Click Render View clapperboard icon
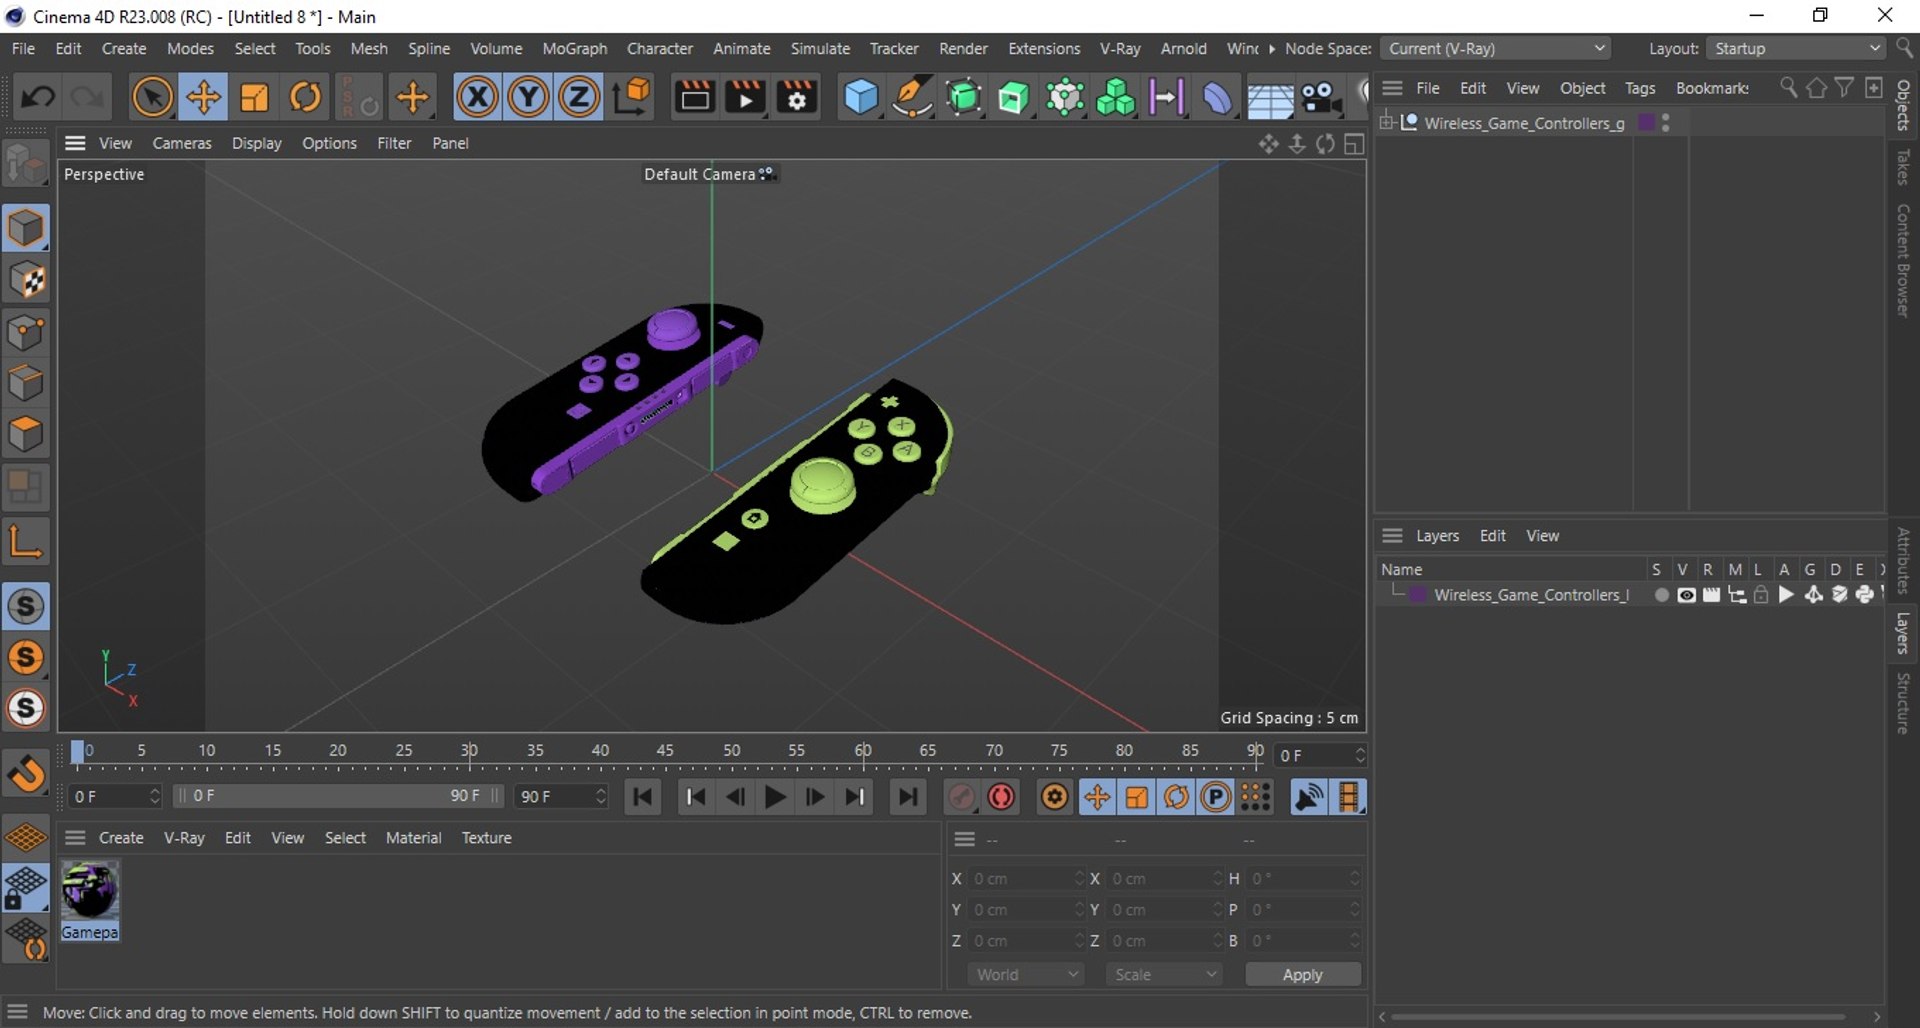1920x1028 pixels. pos(694,97)
